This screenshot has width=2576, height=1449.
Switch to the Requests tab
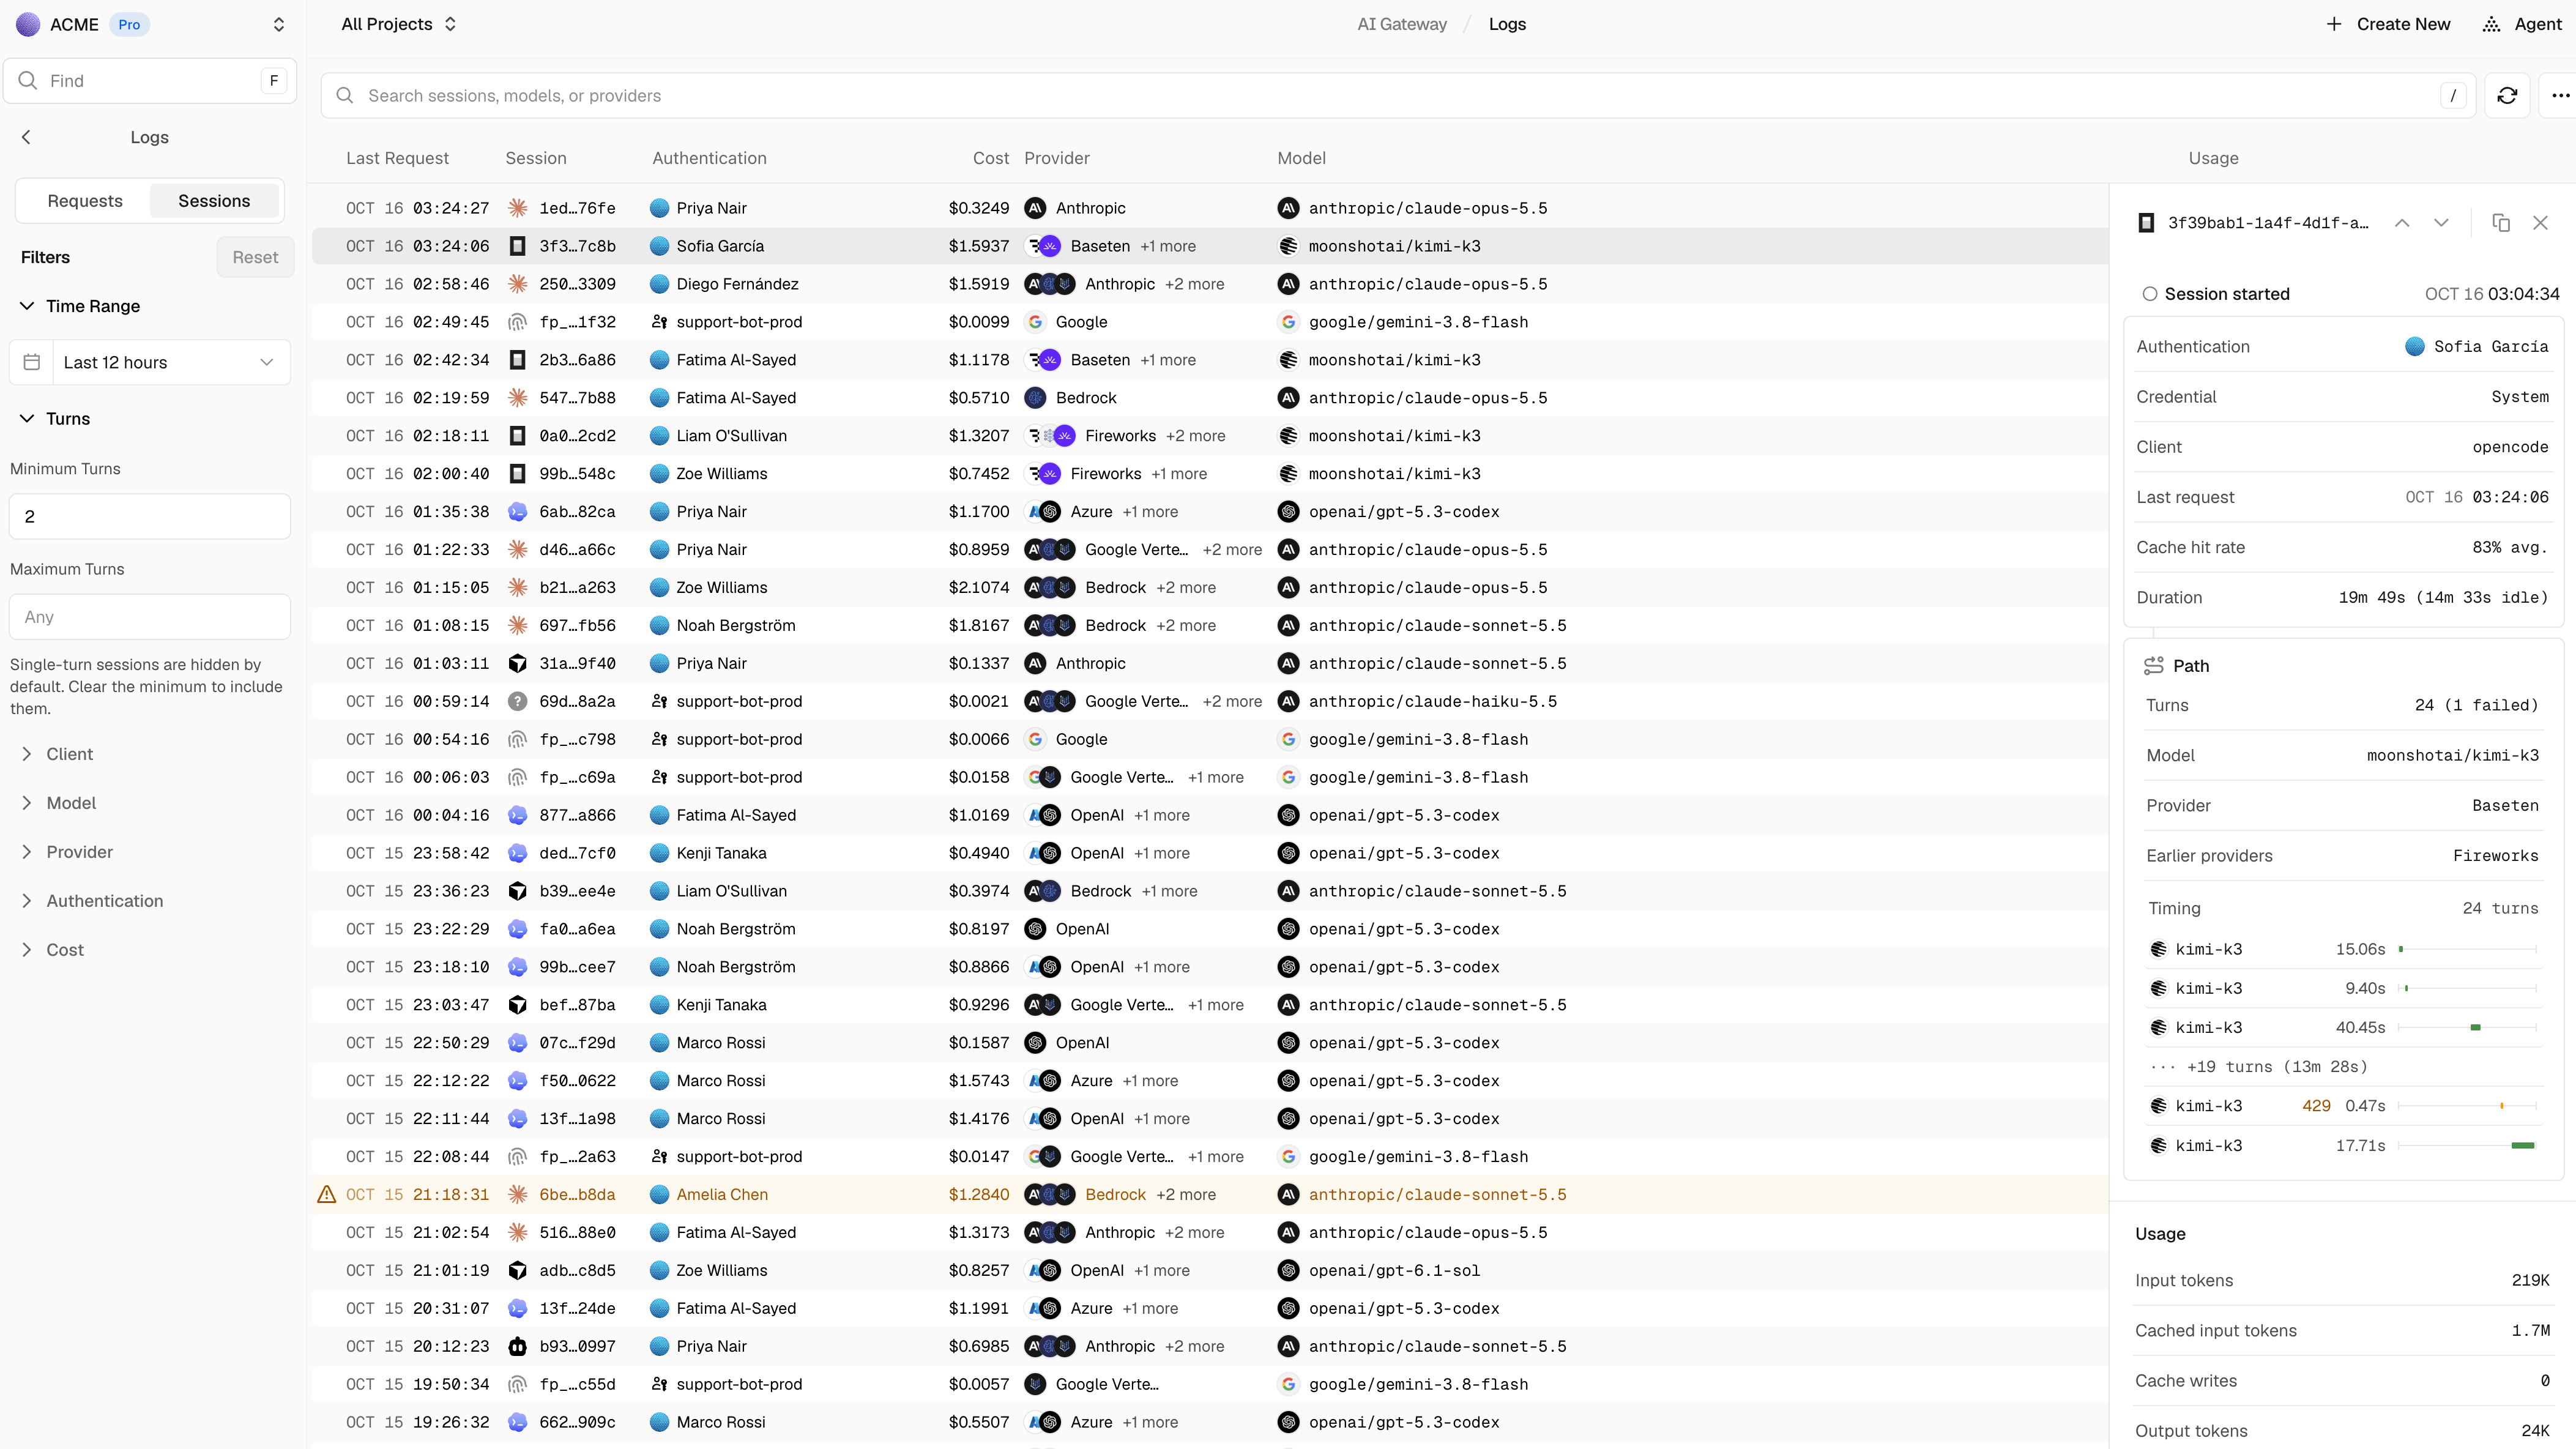point(85,201)
